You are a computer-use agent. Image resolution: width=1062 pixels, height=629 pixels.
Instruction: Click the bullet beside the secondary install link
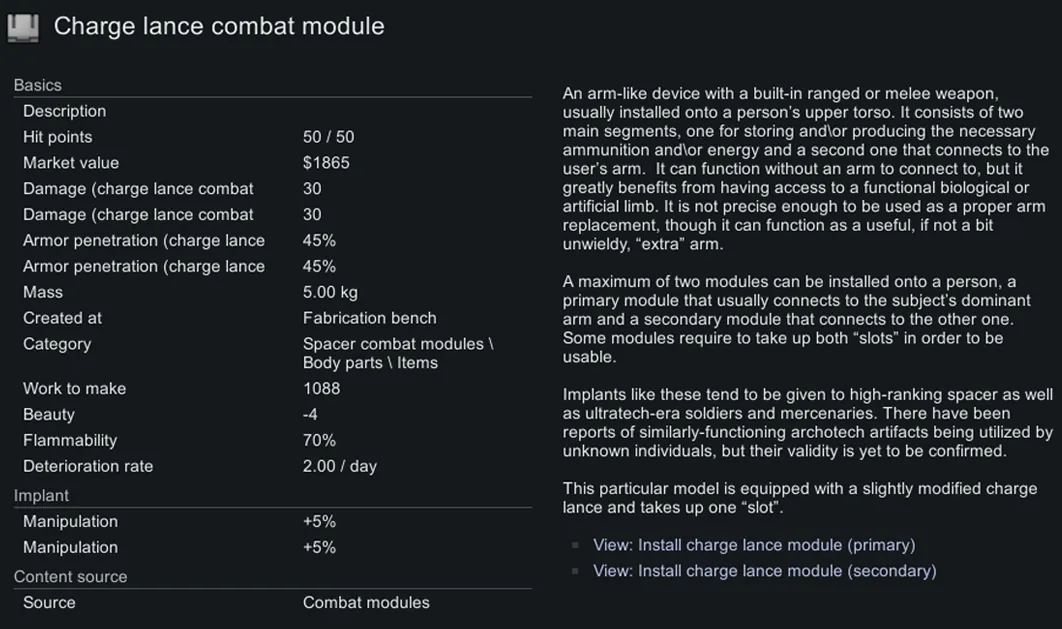(575, 572)
